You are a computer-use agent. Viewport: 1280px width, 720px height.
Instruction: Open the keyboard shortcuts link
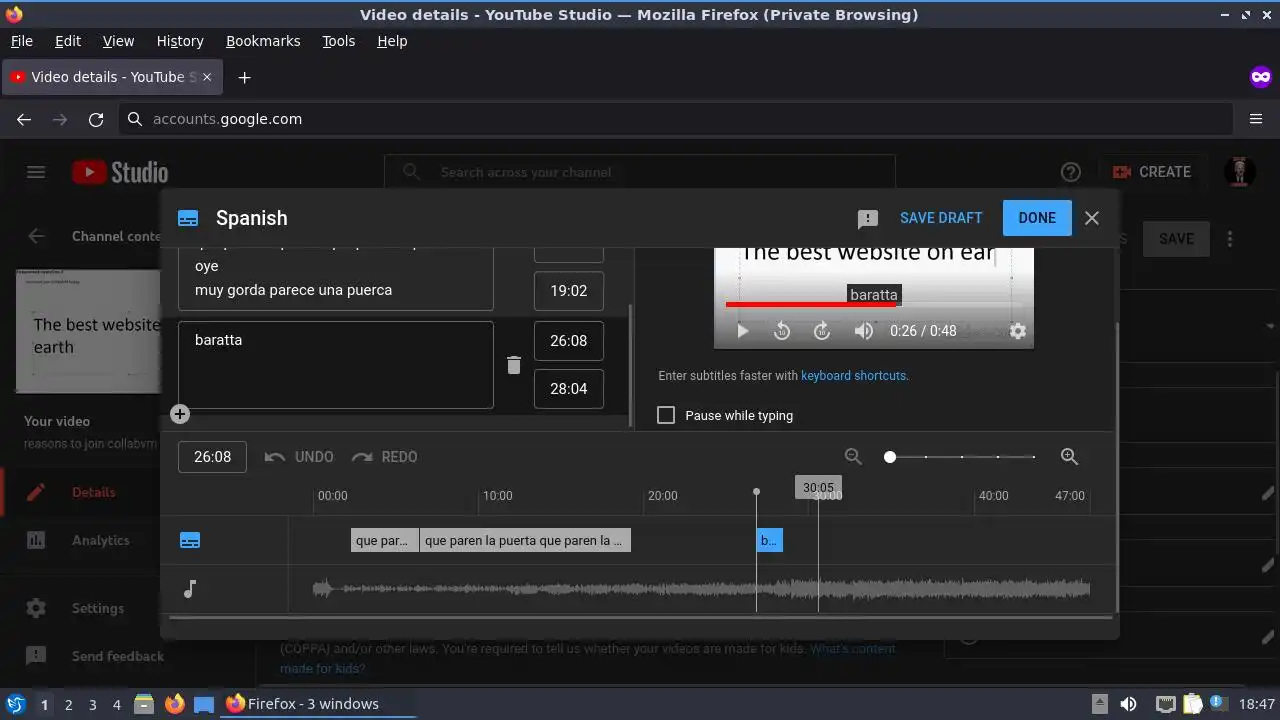click(x=853, y=376)
